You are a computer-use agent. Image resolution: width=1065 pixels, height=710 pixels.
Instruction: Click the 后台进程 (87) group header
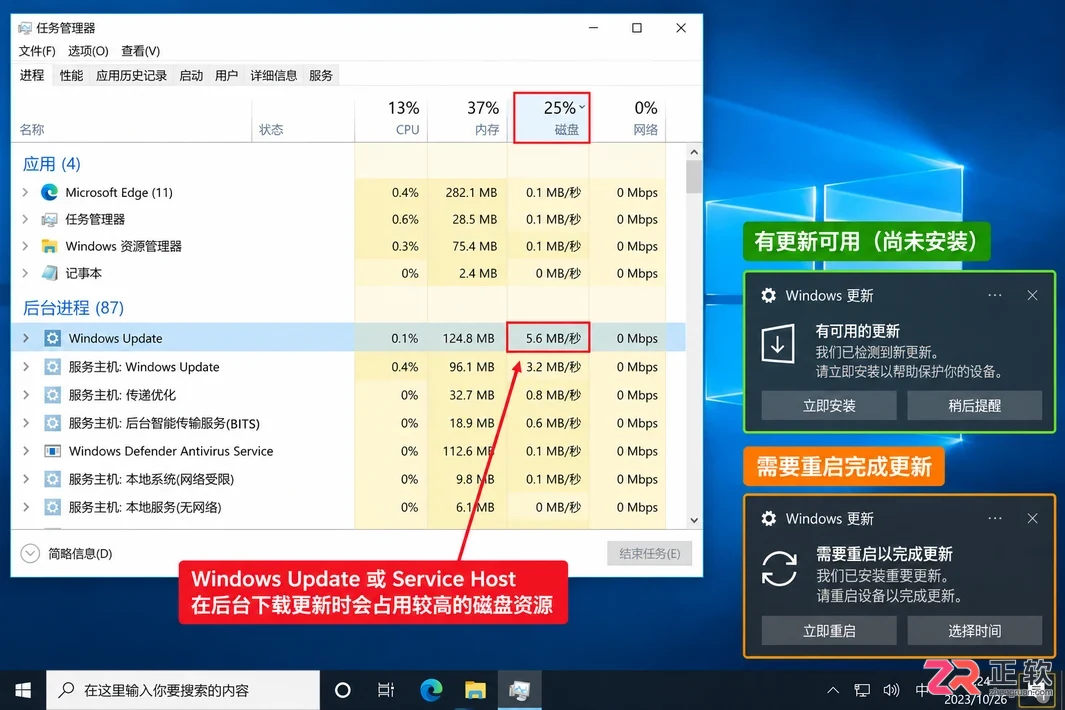coord(73,308)
